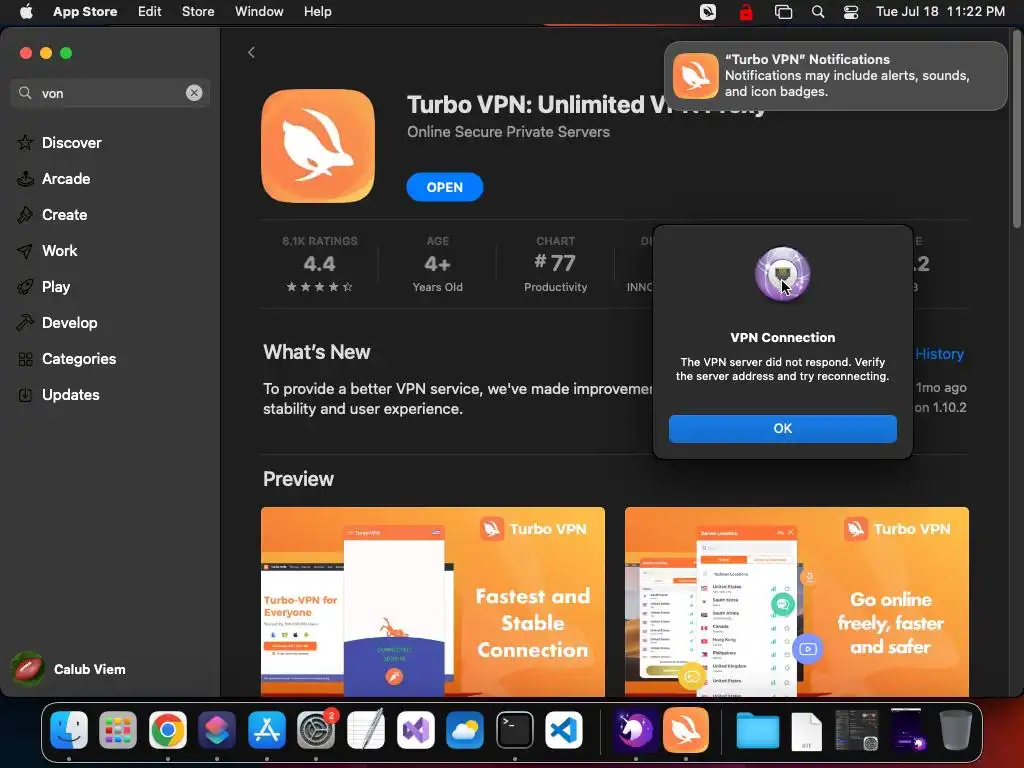Screen dimensions: 1024x768
Task: Click the date and time in the menu bar
Action: click(x=940, y=12)
